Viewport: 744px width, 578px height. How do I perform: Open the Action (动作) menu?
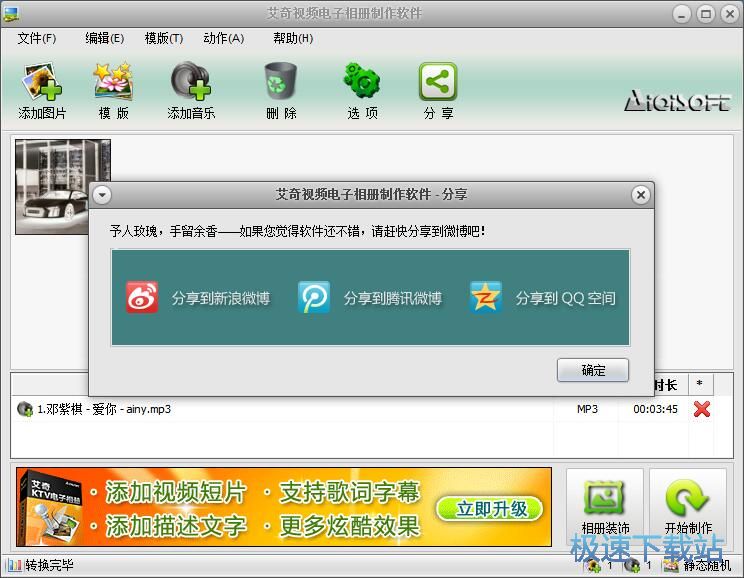click(x=224, y=38)
